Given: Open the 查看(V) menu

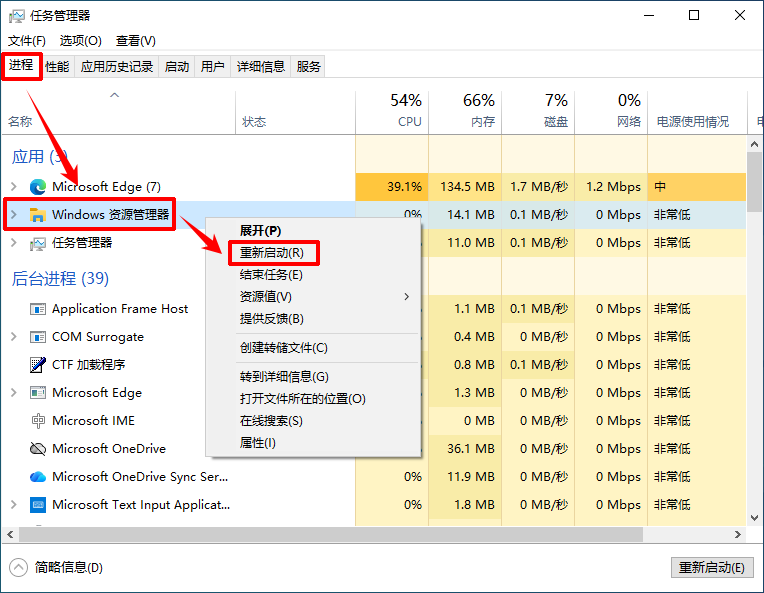Looking at the screenshot, I should click(x=135, y=40).
